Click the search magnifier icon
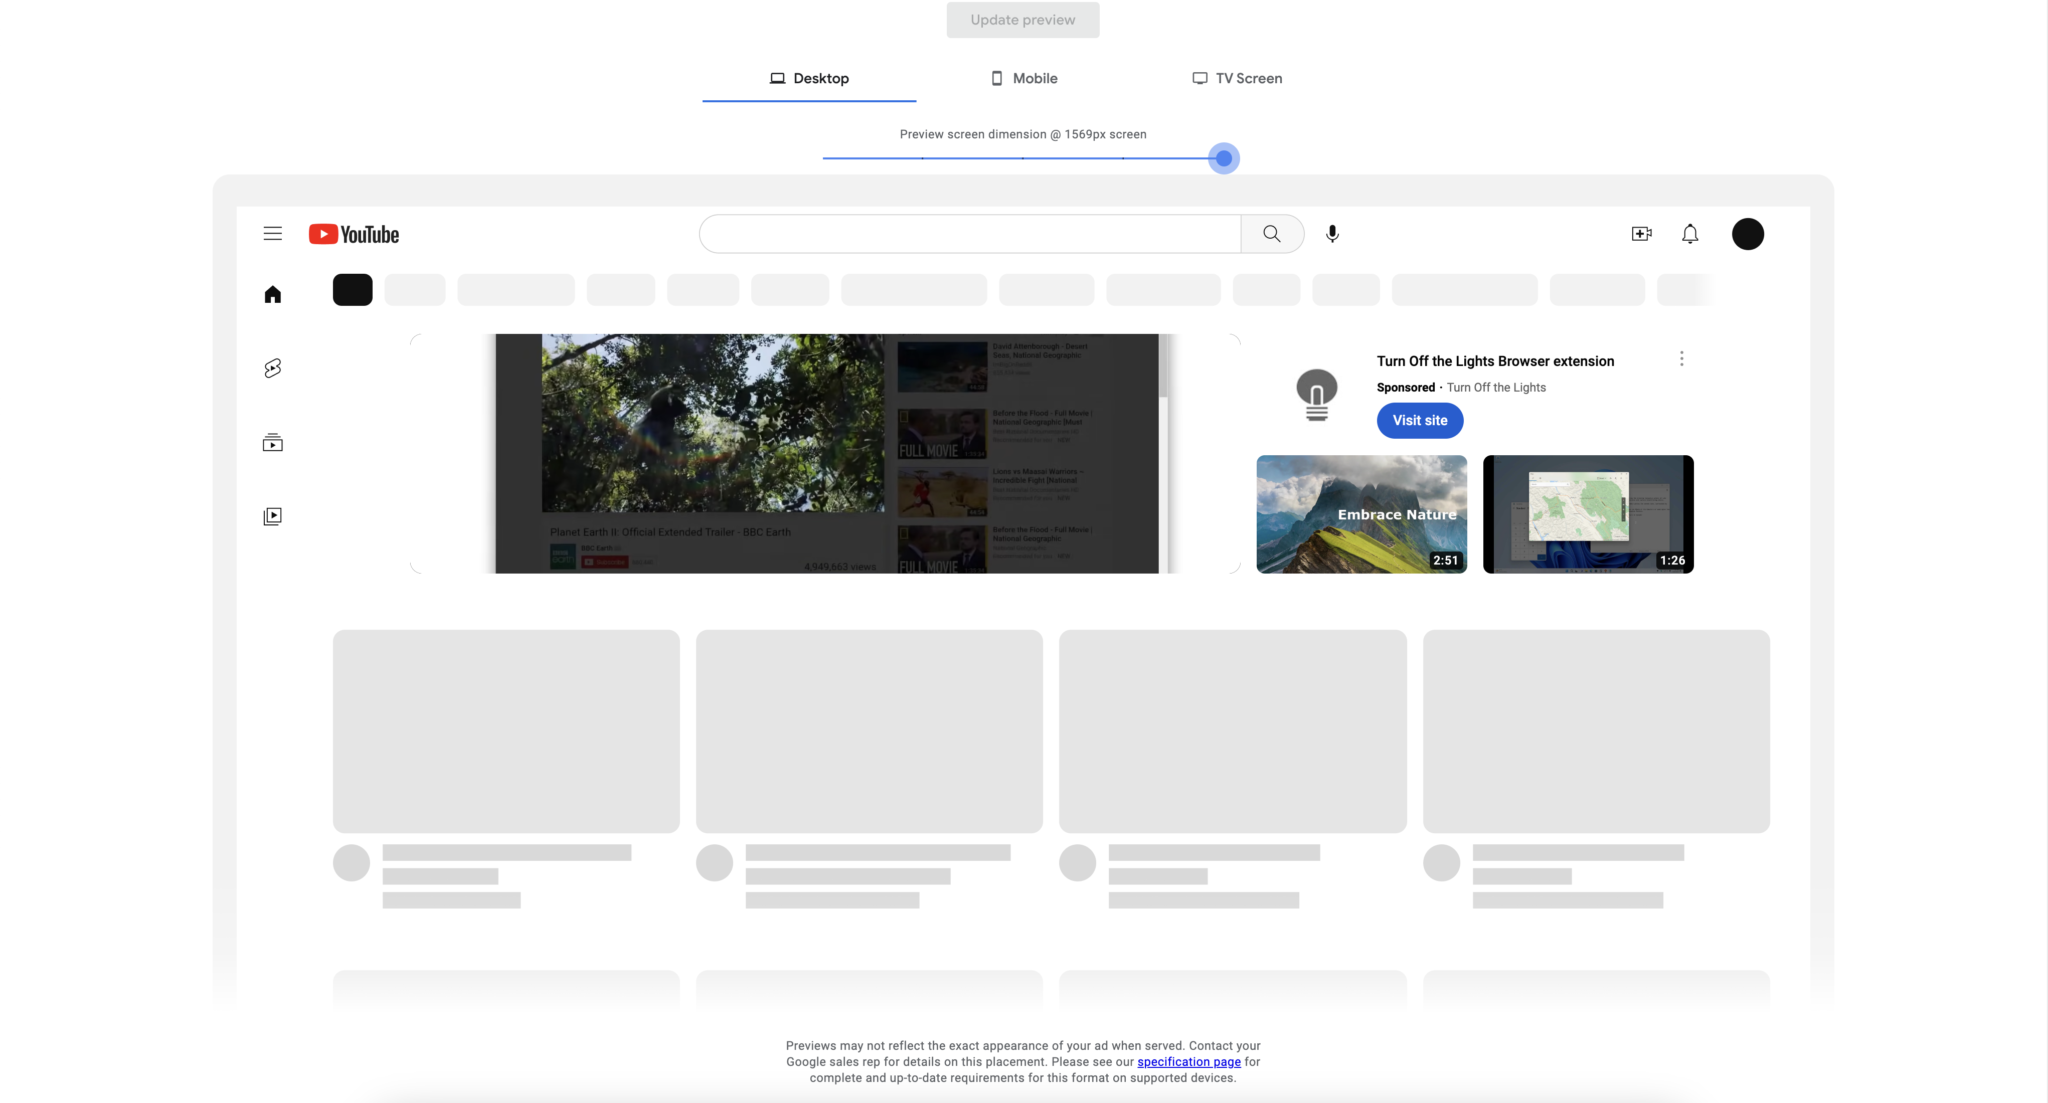Viewport: 2048px width, 1103px height. pos(1271,233)
